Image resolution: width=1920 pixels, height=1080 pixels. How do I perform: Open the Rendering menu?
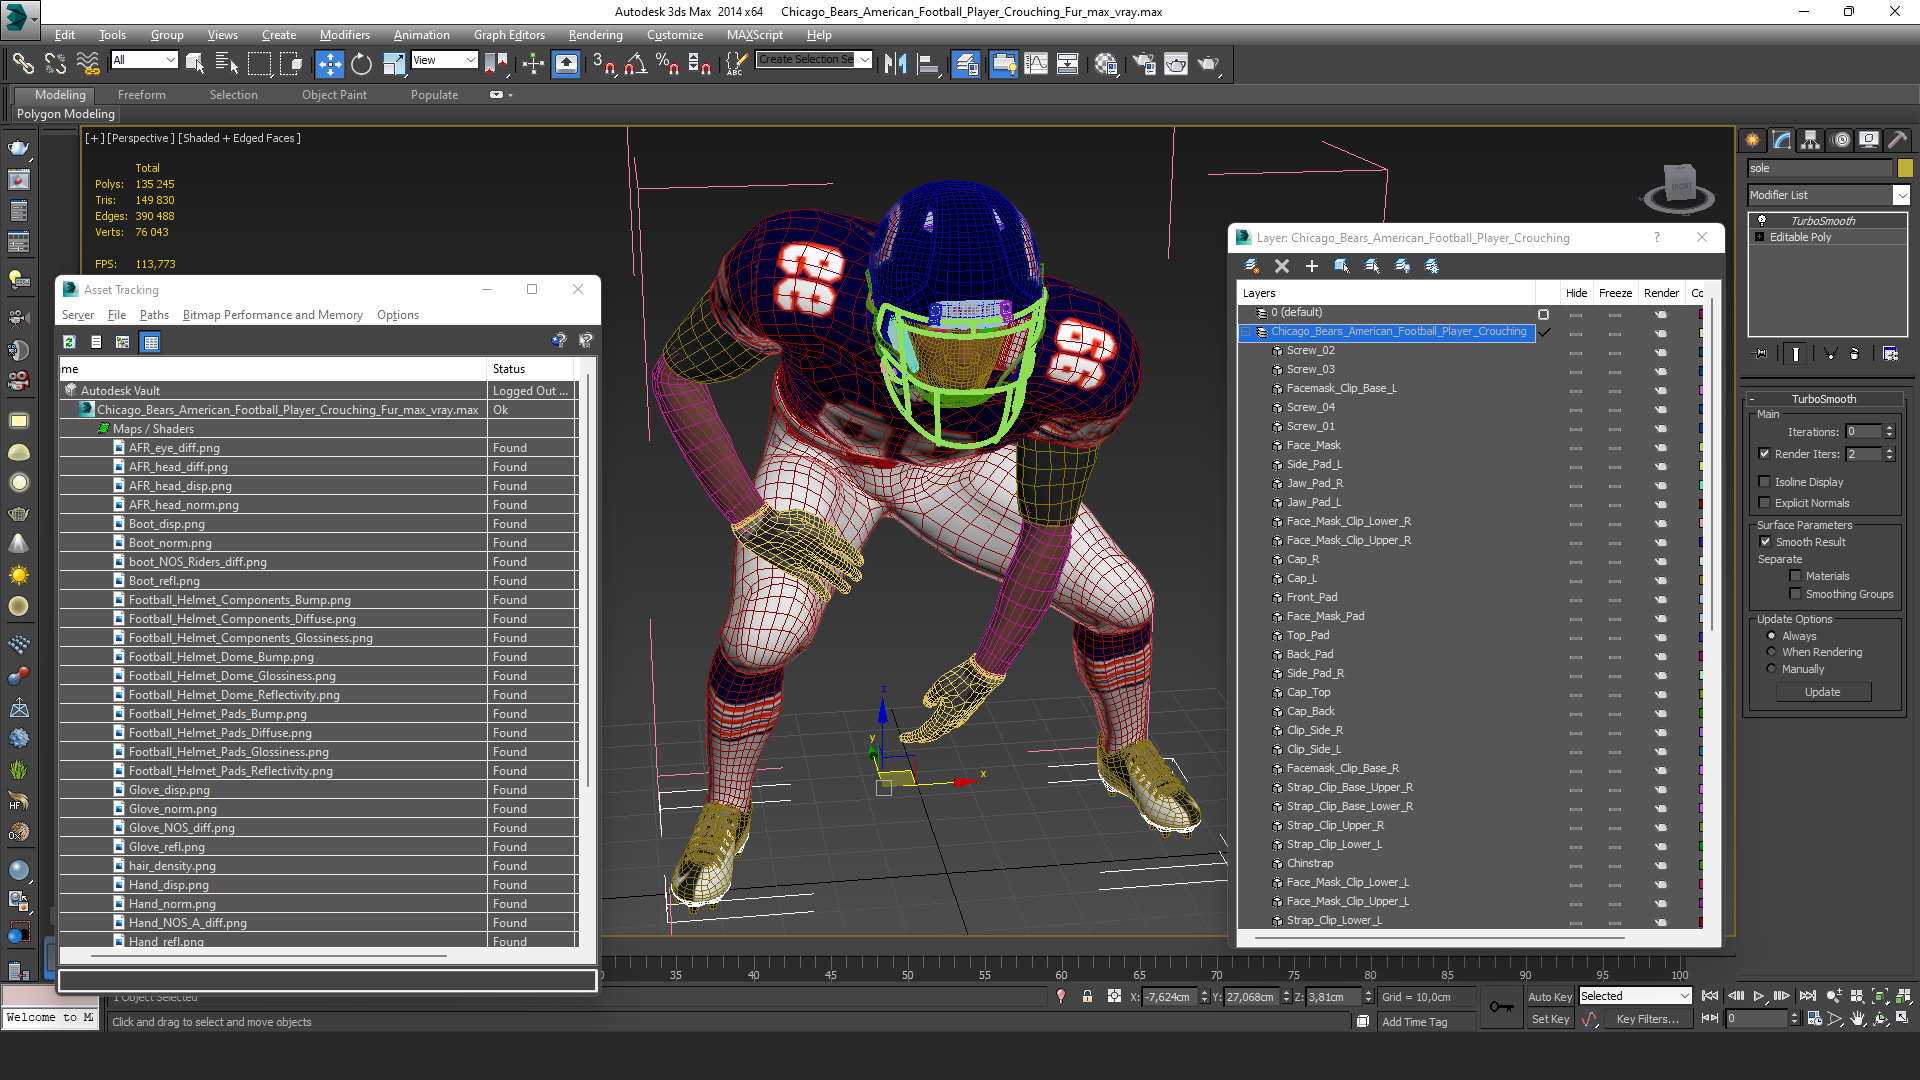[595, 35]
